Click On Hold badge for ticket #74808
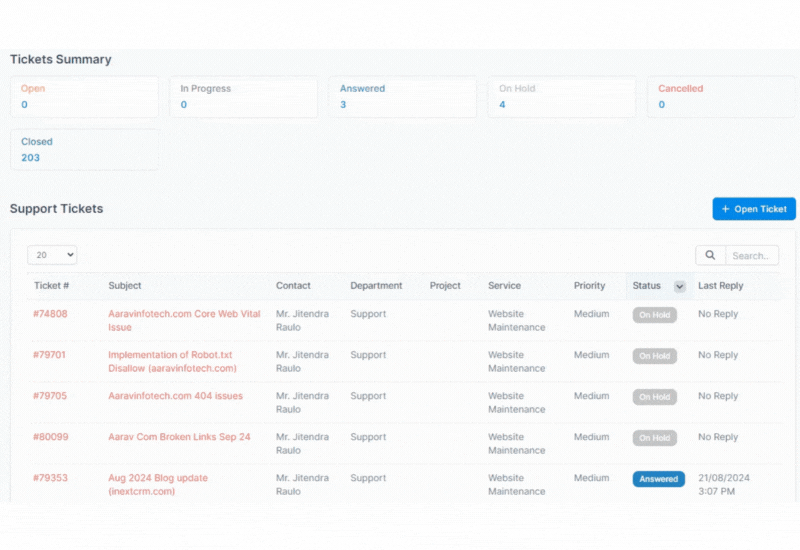Image resolution: width=800 pixels, height=550 pixels. click(655, 315)
